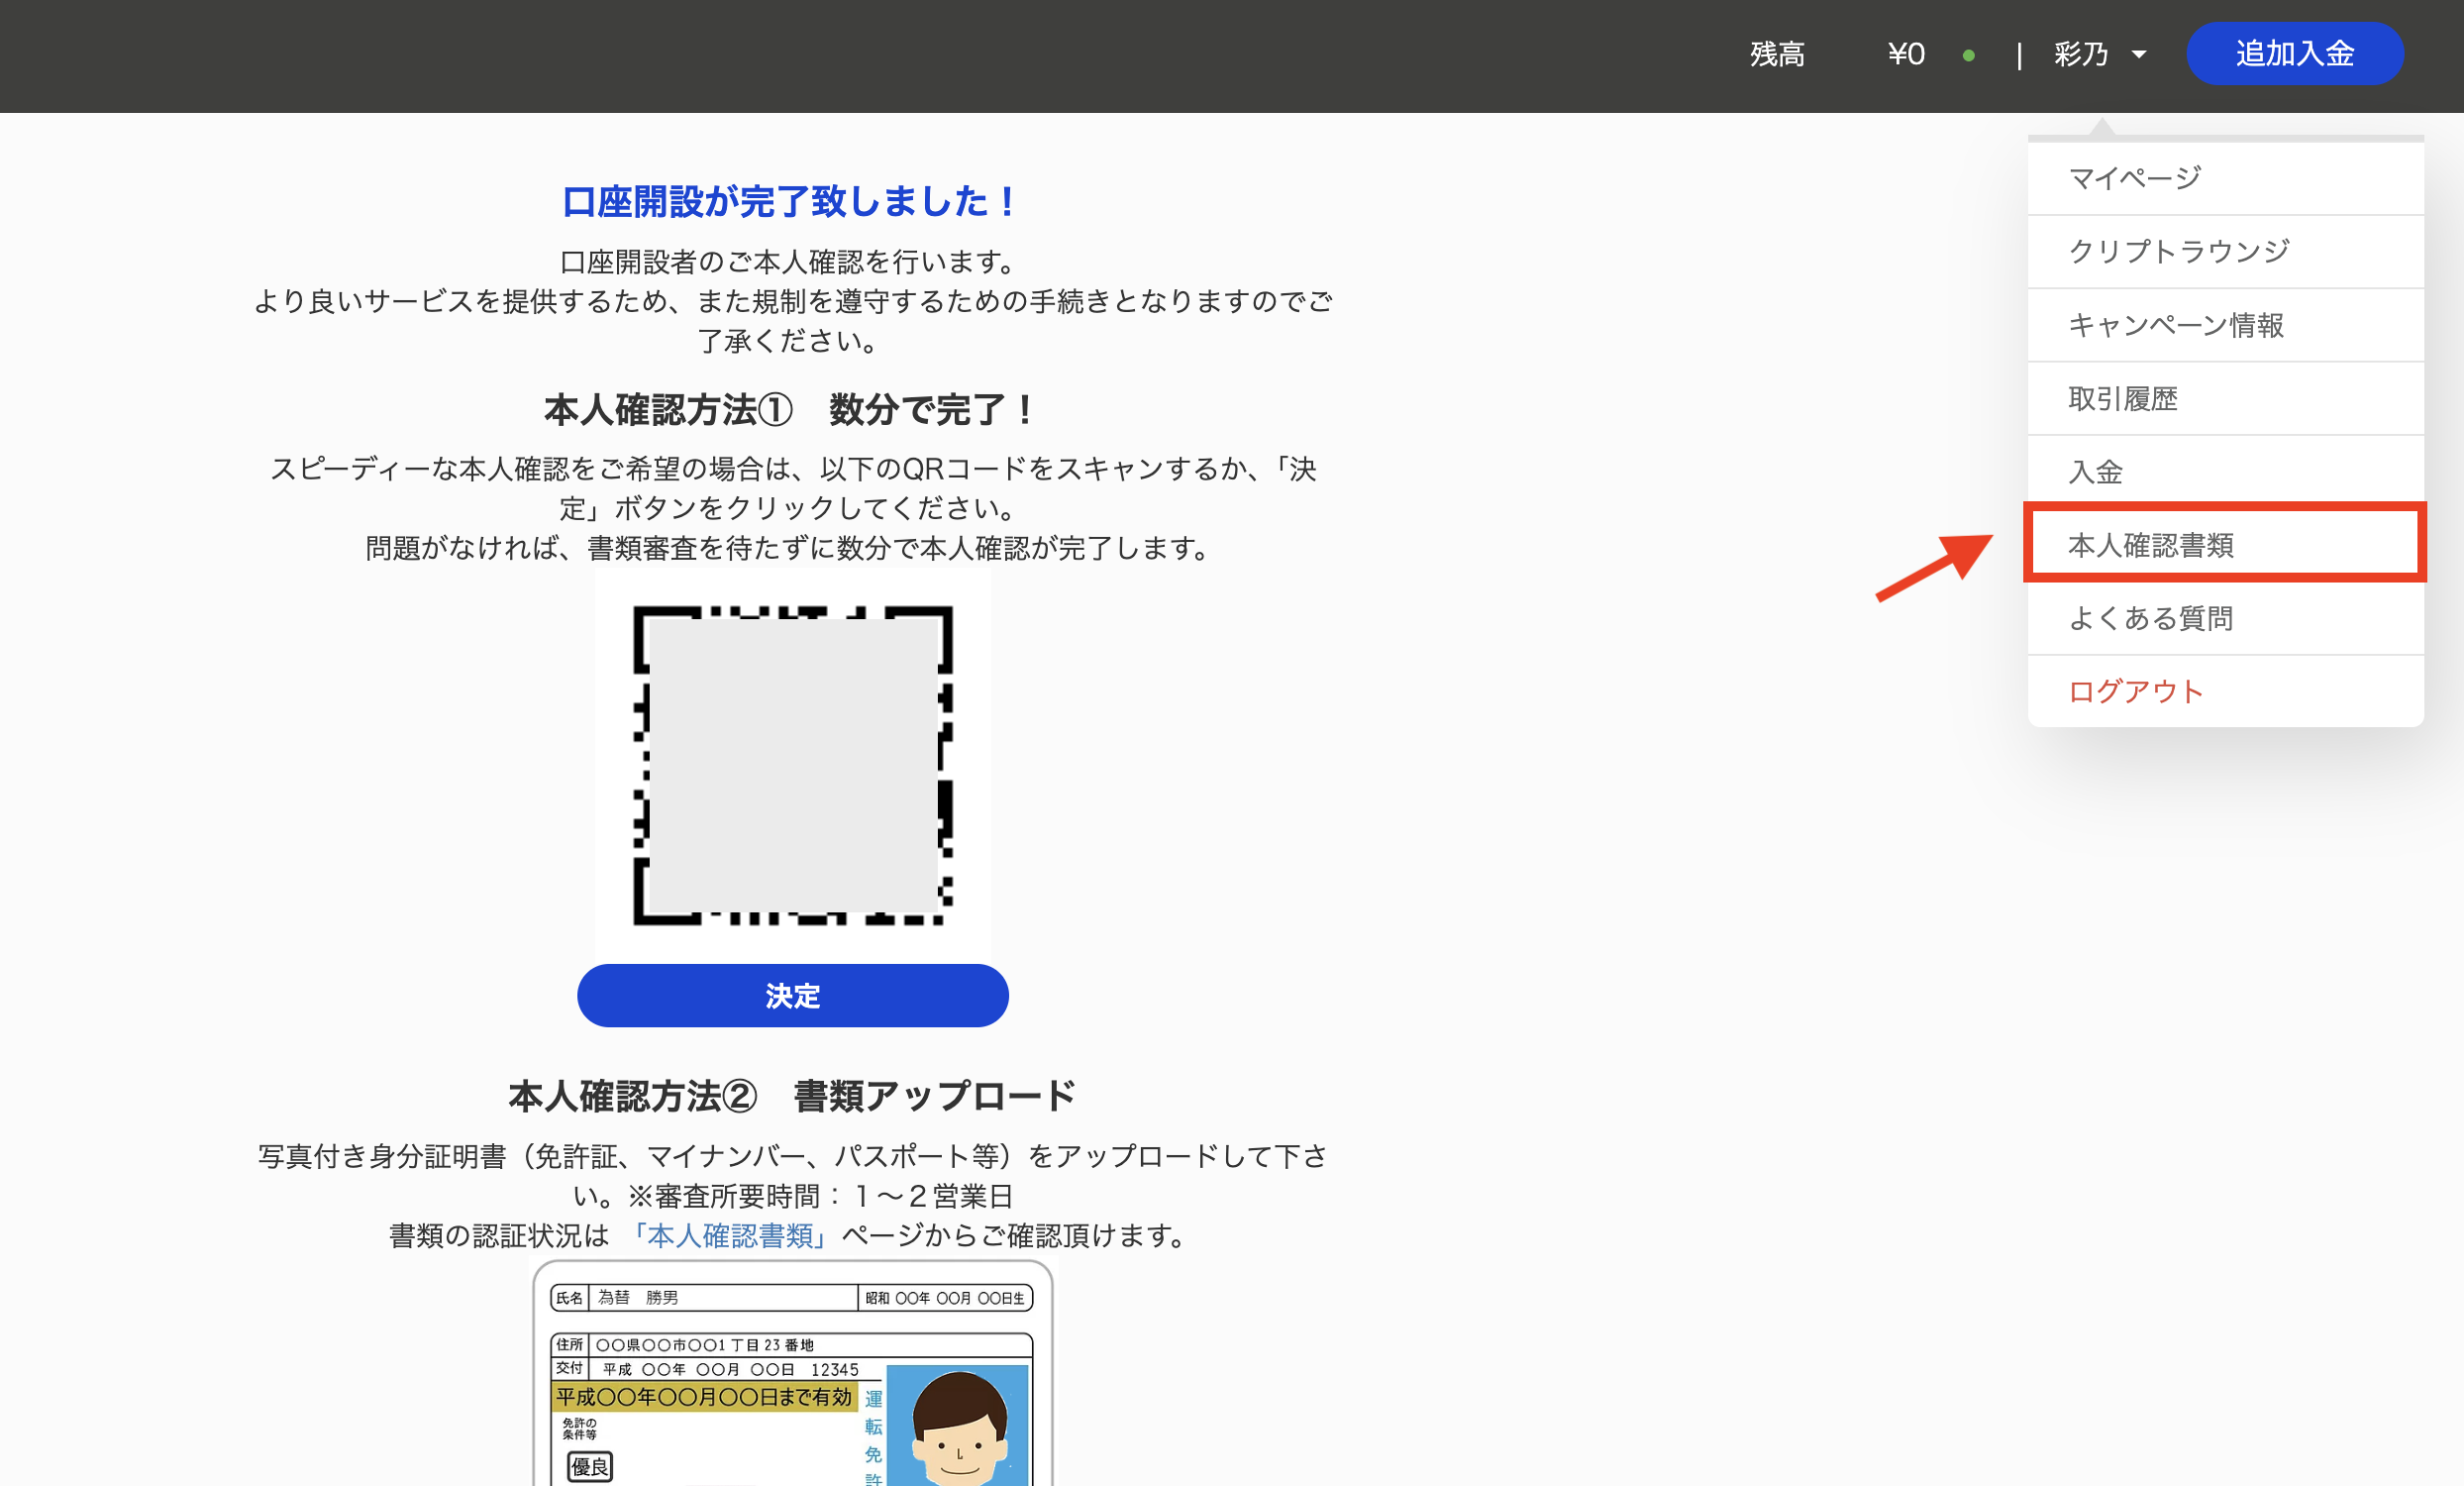The height and width of the screenshot is (1486, 2464).
Task: Click the 口座開設が完了致しました！ heading
Action: pos(792,201)
